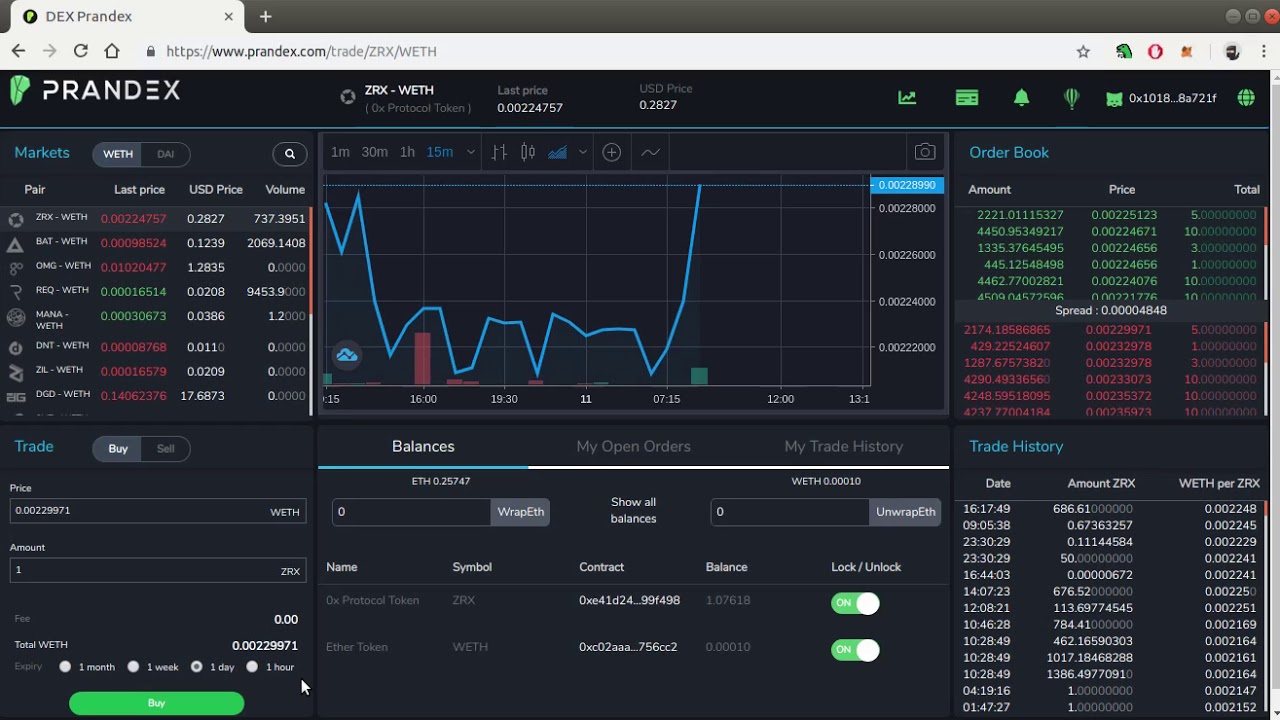The image size is (1280, 720).
Task: Click the 0.00225123 order book price
Action: coord(1123,215)
